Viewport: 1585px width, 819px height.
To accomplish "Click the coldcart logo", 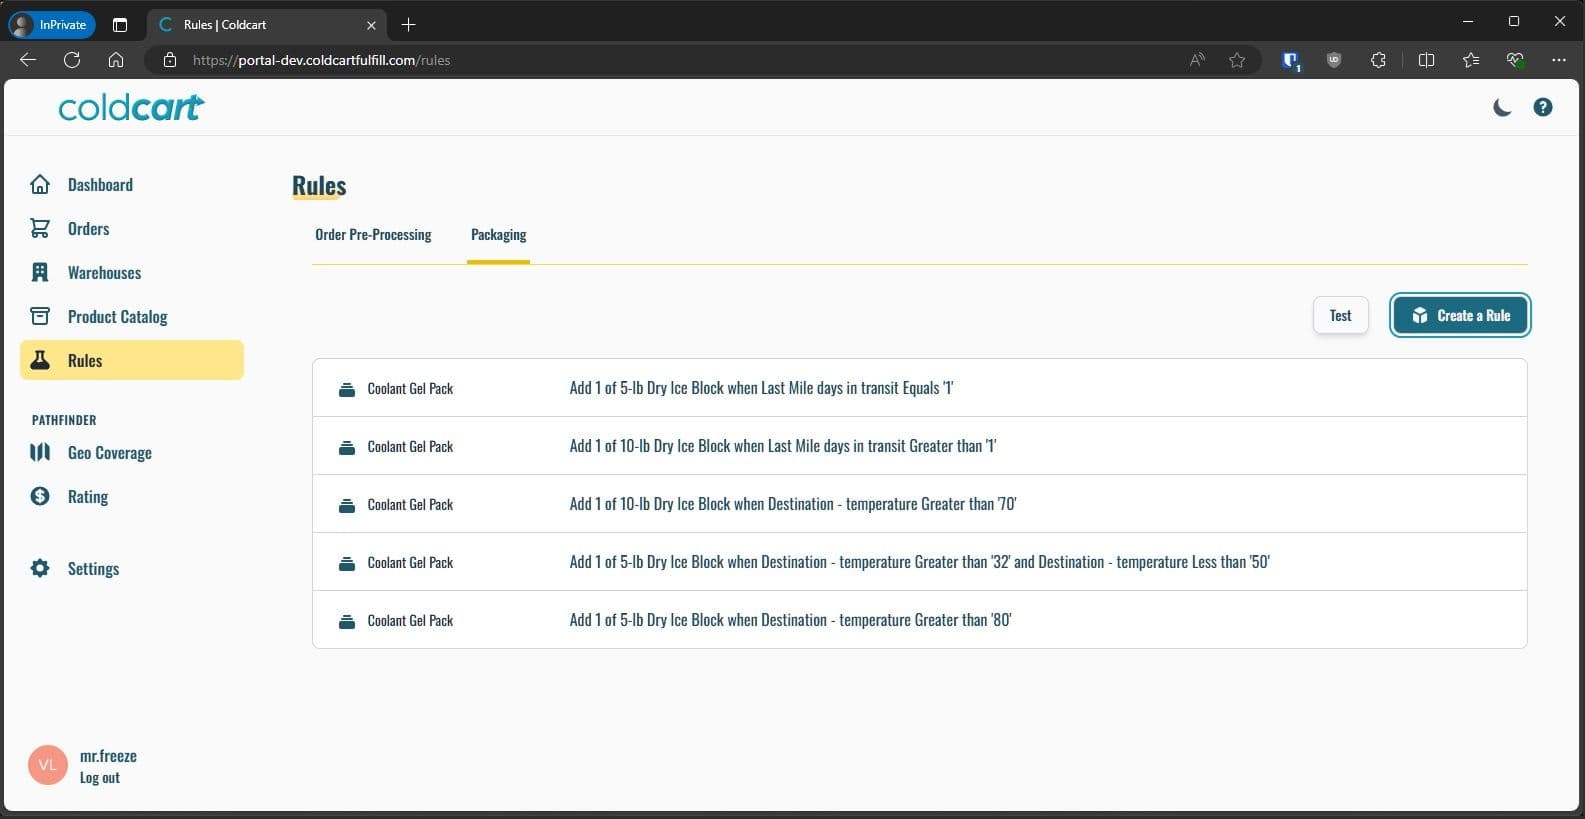I will click(131, 107).
